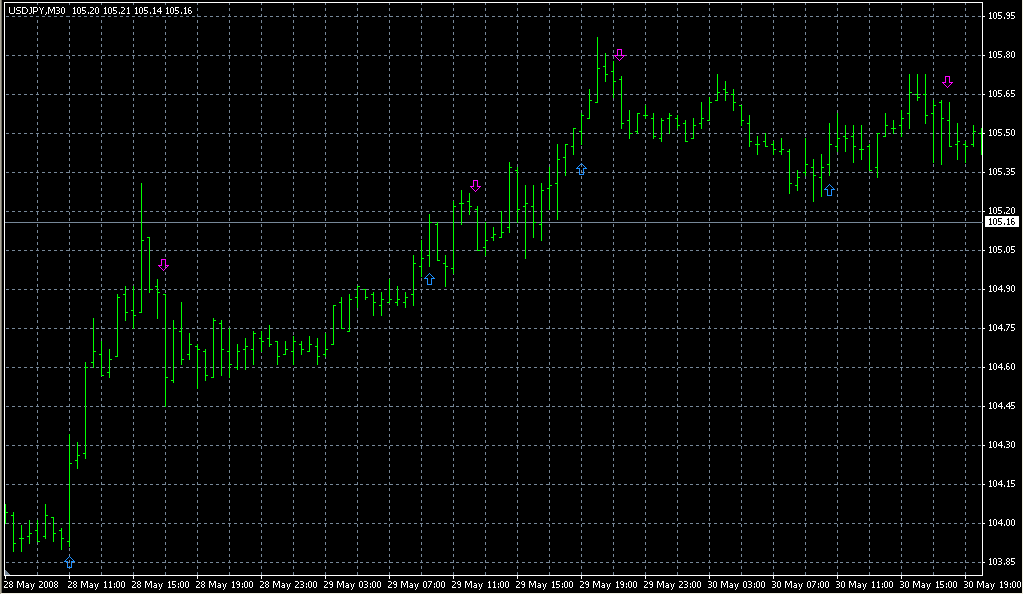Click the 105.65 price axis label

(1001, 94)
